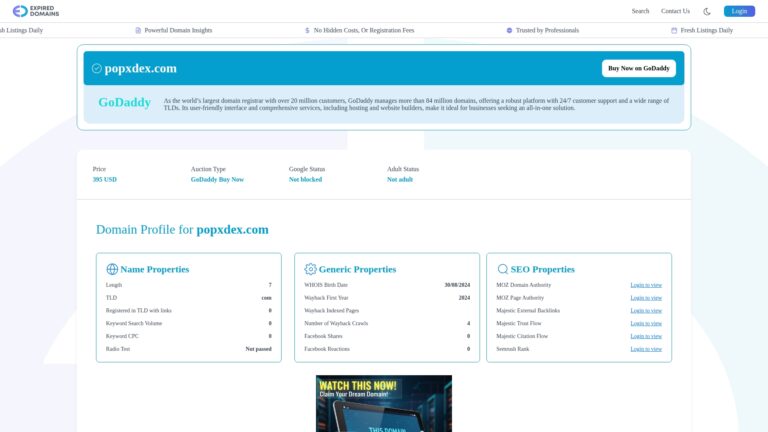
Task: Click Login to view for MOZ Domain Authority
Action: click(645, 285)
